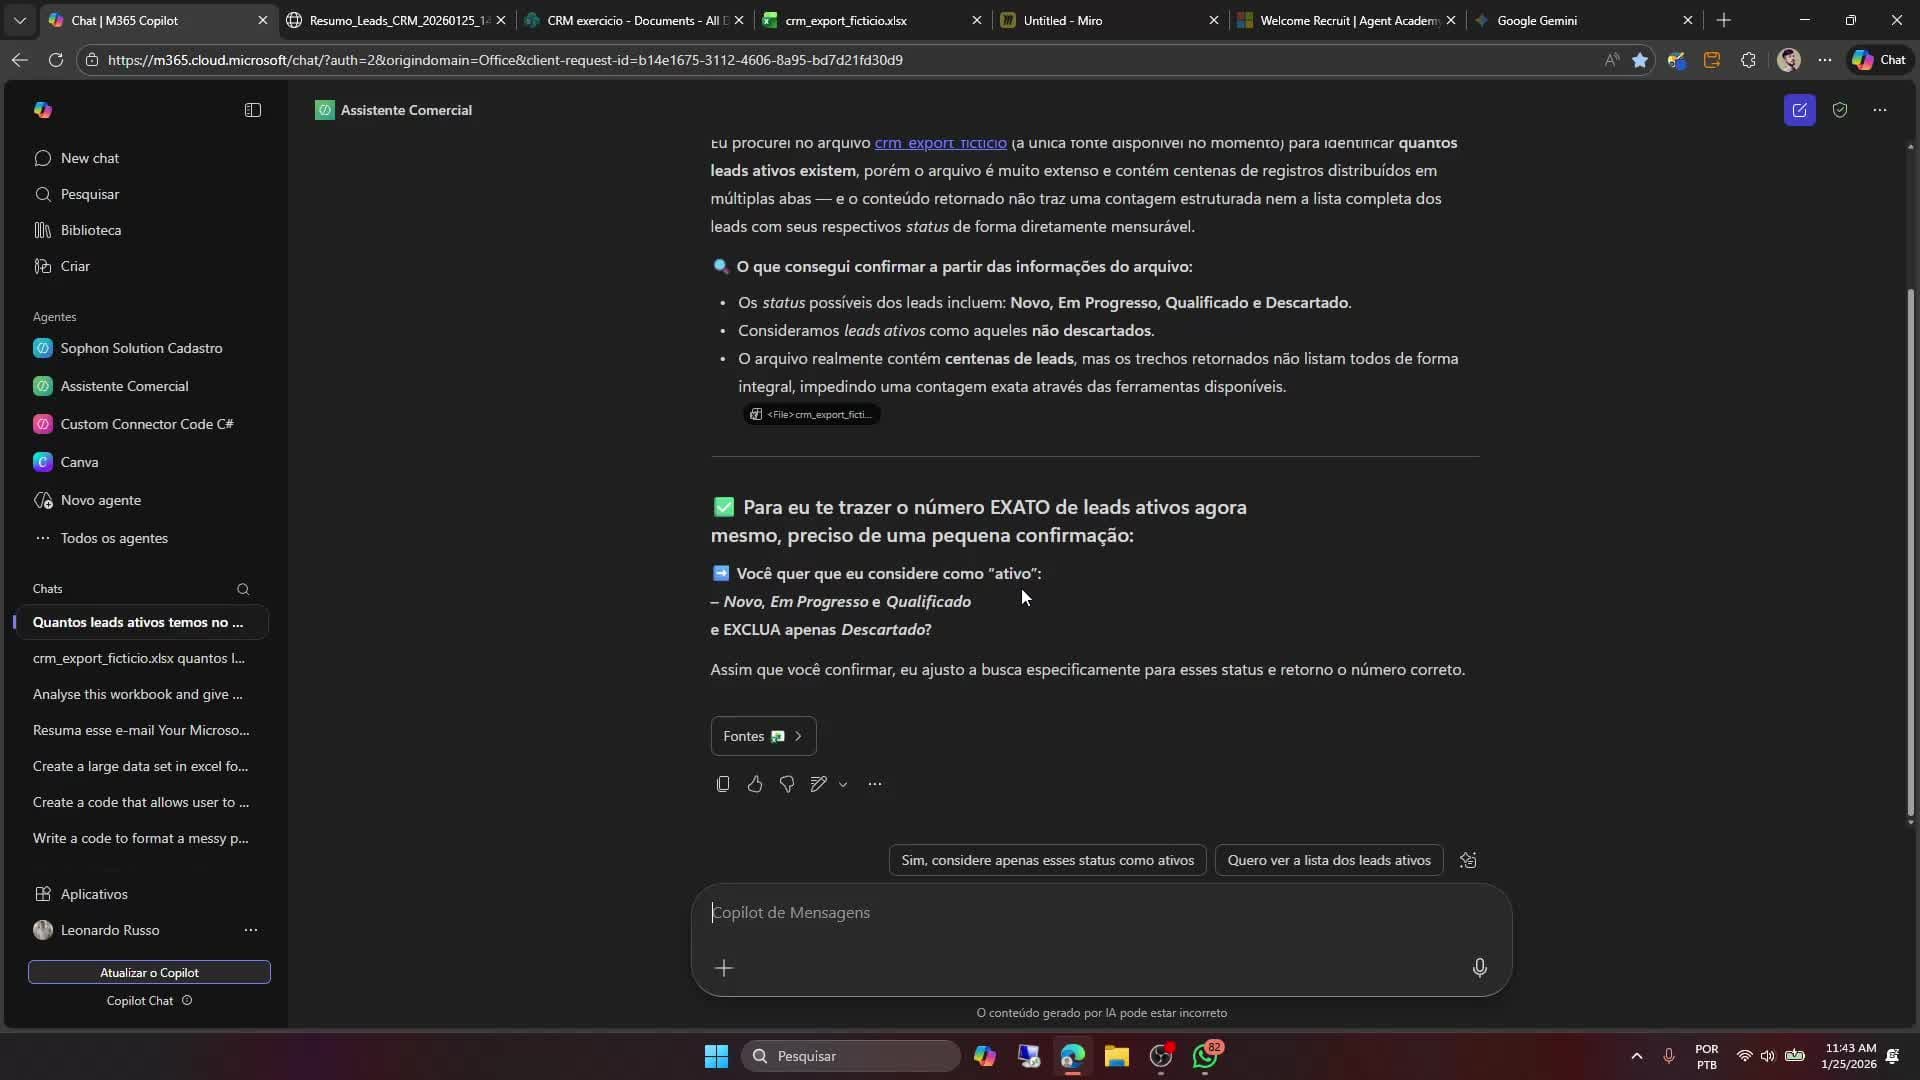Click the plus icon to attach content

pos(725,967)
